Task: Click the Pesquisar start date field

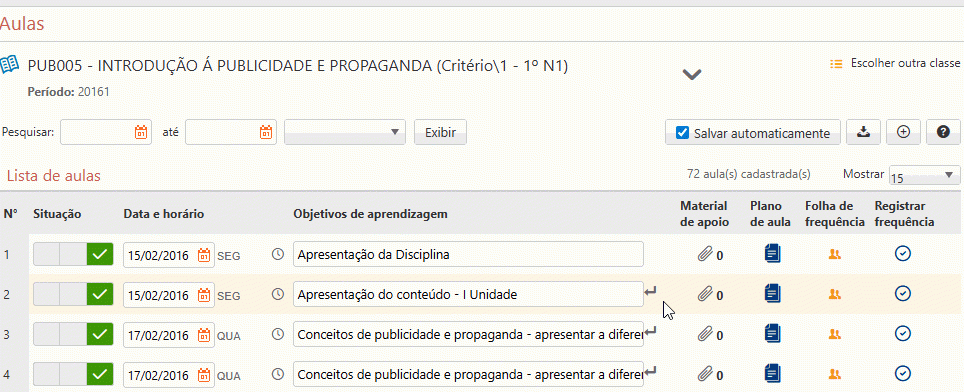Action: point(106,131)
